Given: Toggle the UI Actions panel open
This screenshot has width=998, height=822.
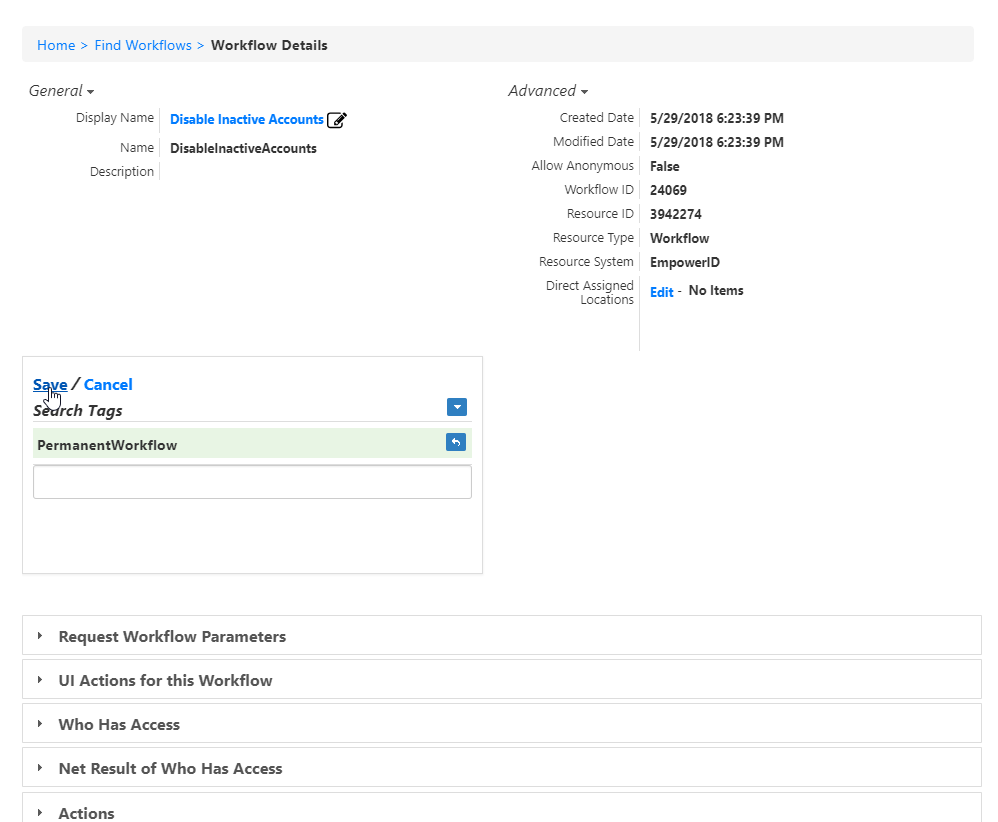Looking at the screenshot, I should coord(165,680).
